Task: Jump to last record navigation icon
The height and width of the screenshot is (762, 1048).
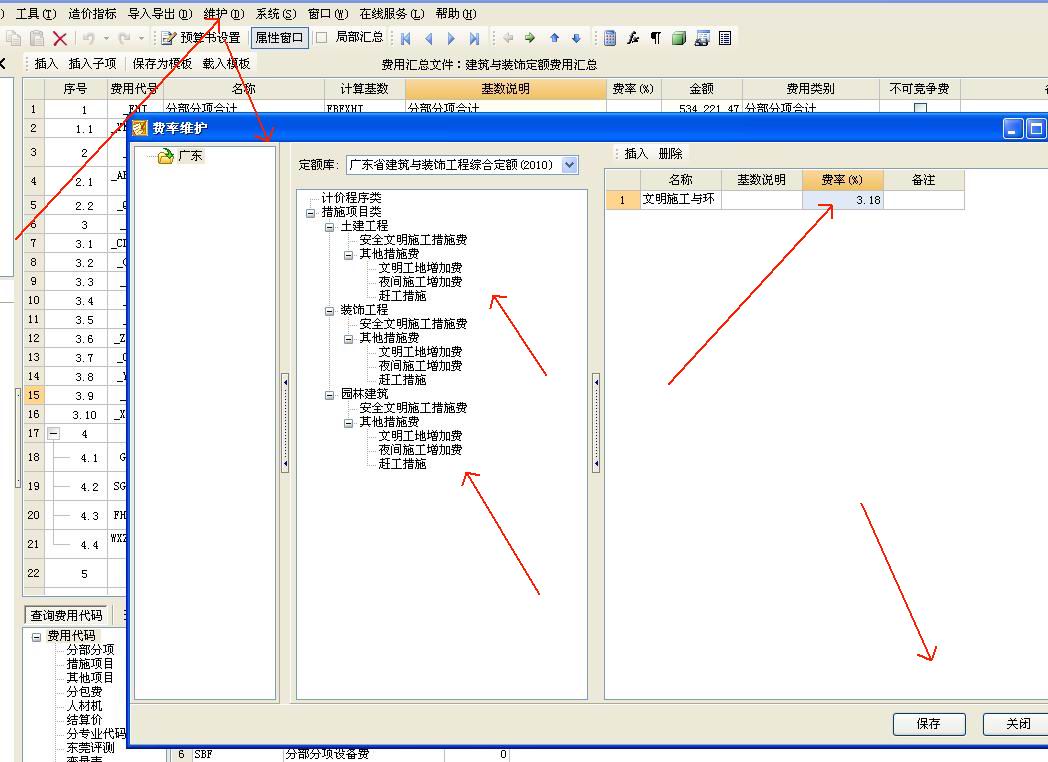Action: point(474,38)
